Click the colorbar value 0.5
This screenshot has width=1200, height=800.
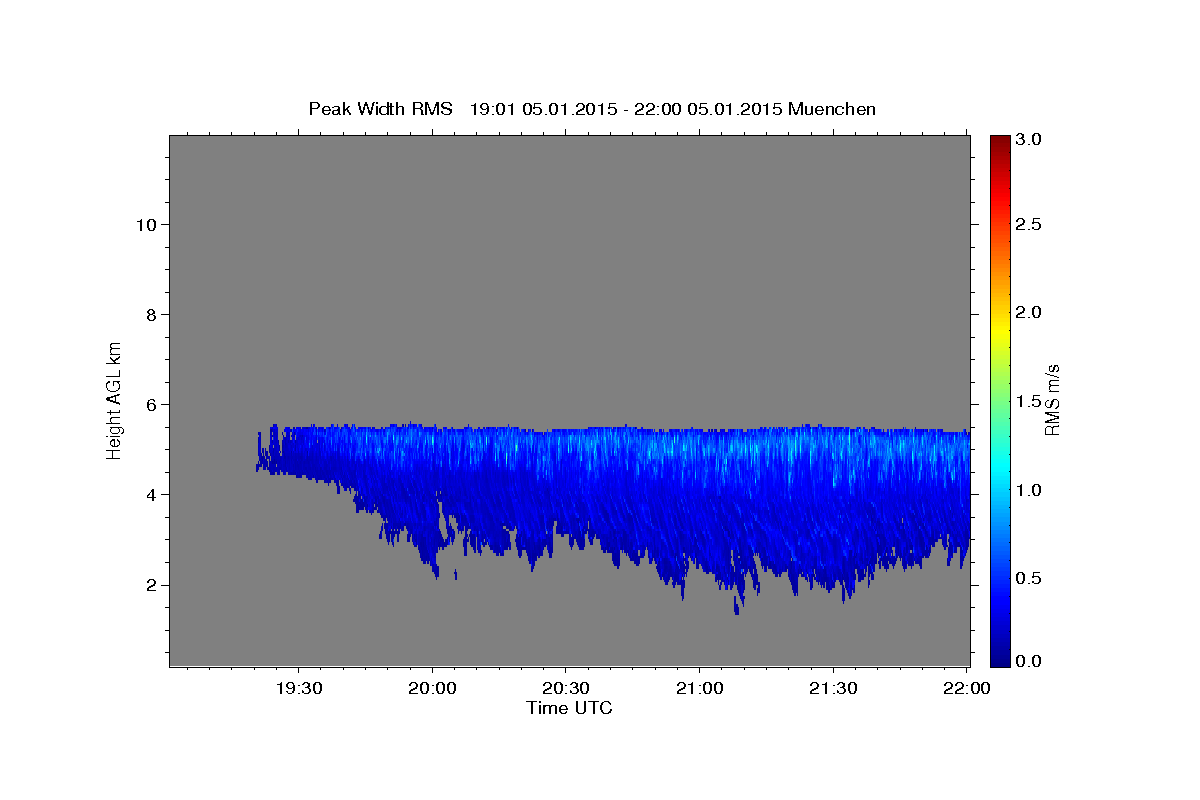[1029, 578]
